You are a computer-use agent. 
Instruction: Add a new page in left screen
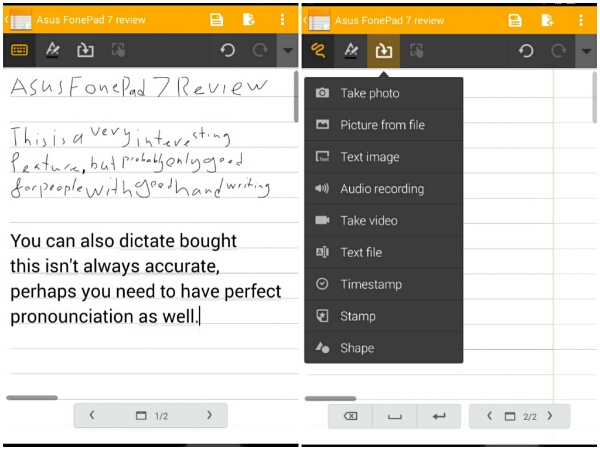(x=249, y=19)
